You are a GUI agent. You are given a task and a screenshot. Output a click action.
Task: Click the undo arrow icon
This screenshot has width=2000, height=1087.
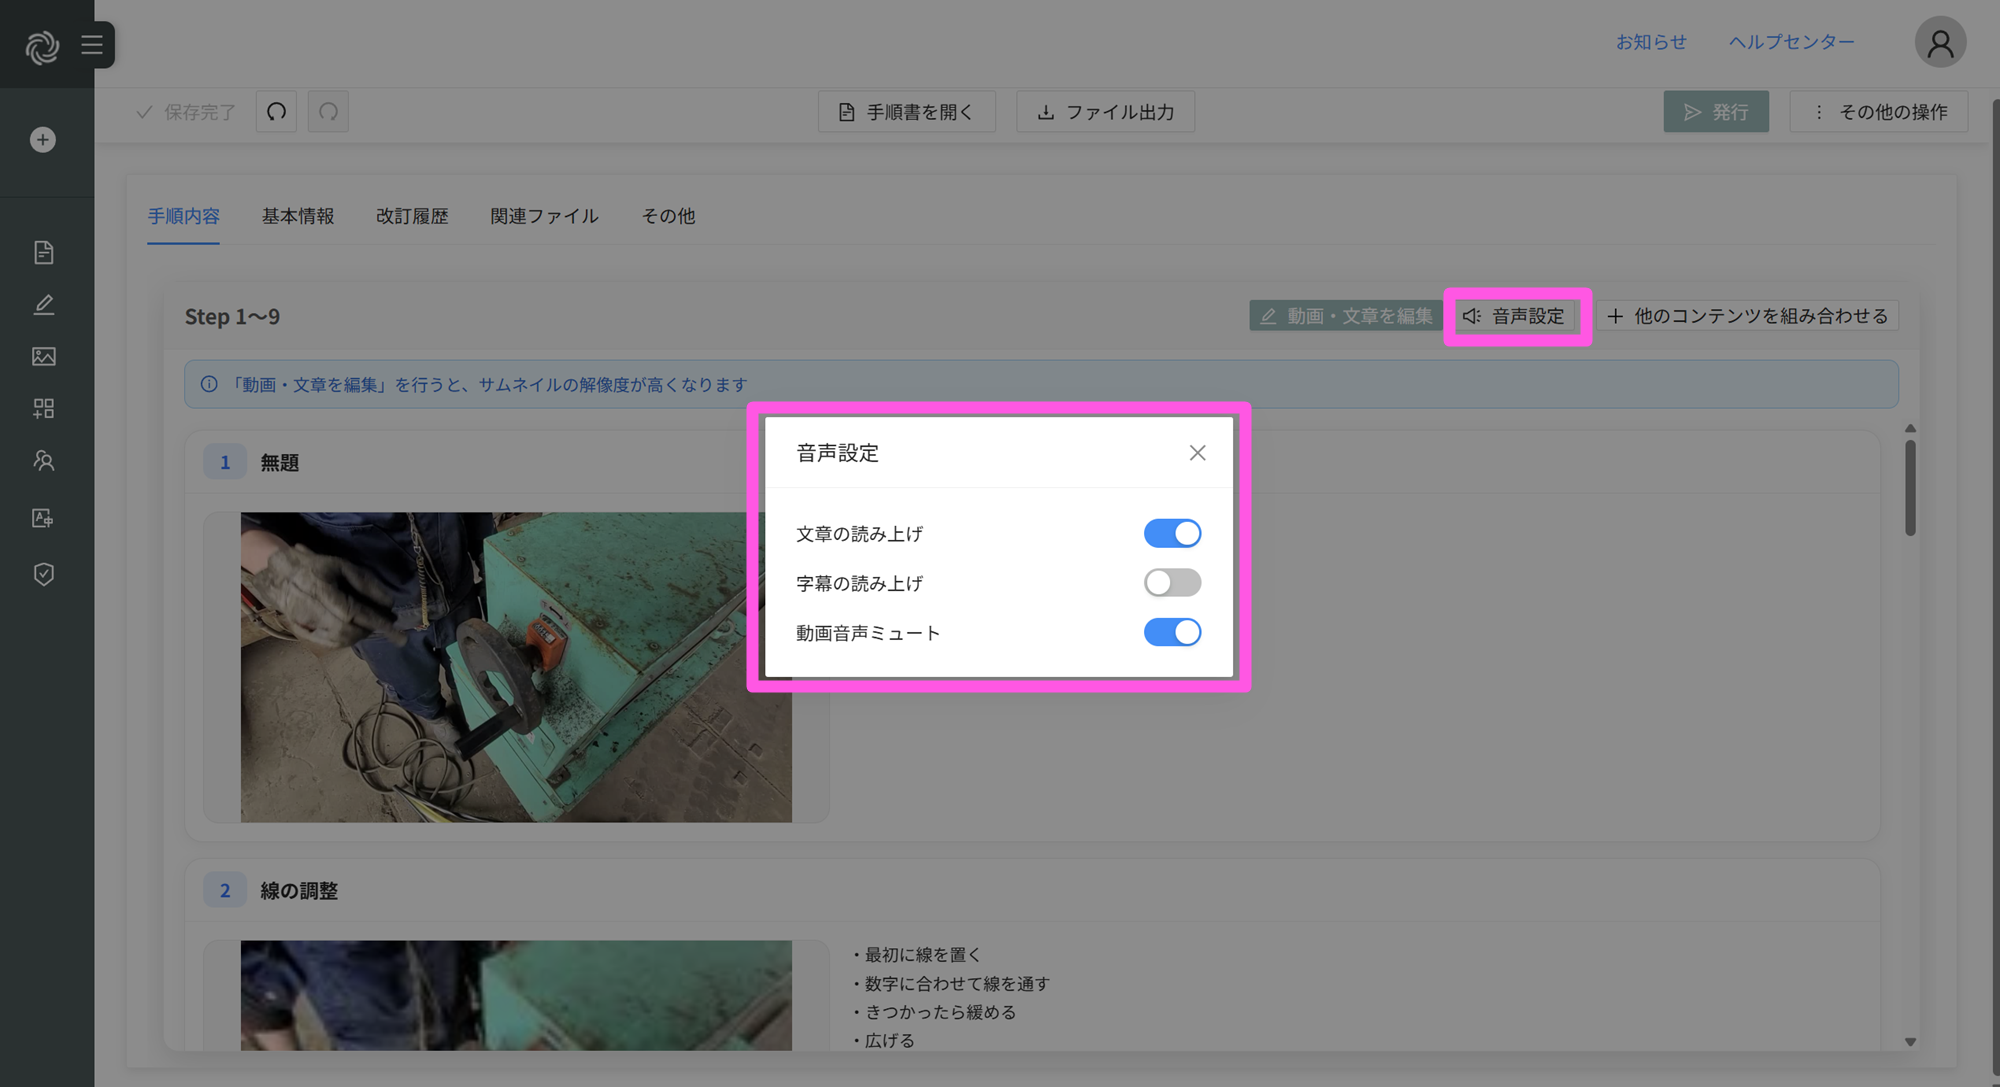[x=277, y=112]
